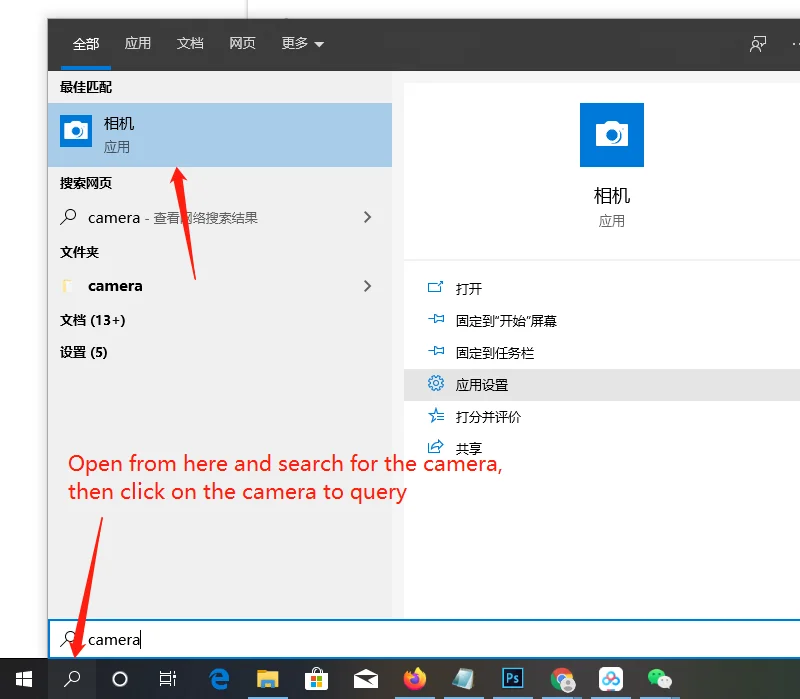
Task: Launch Firefox from the taskbar
Action: [x=415, y=679]
